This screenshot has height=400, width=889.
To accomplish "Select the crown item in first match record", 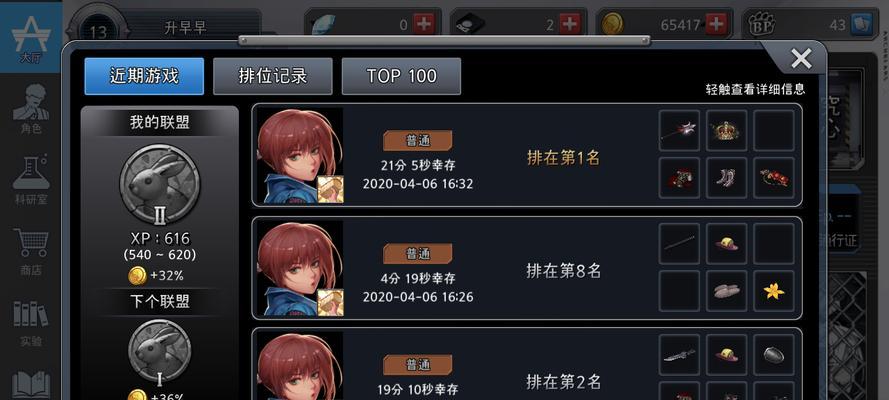I will click(x=727, y=130).
